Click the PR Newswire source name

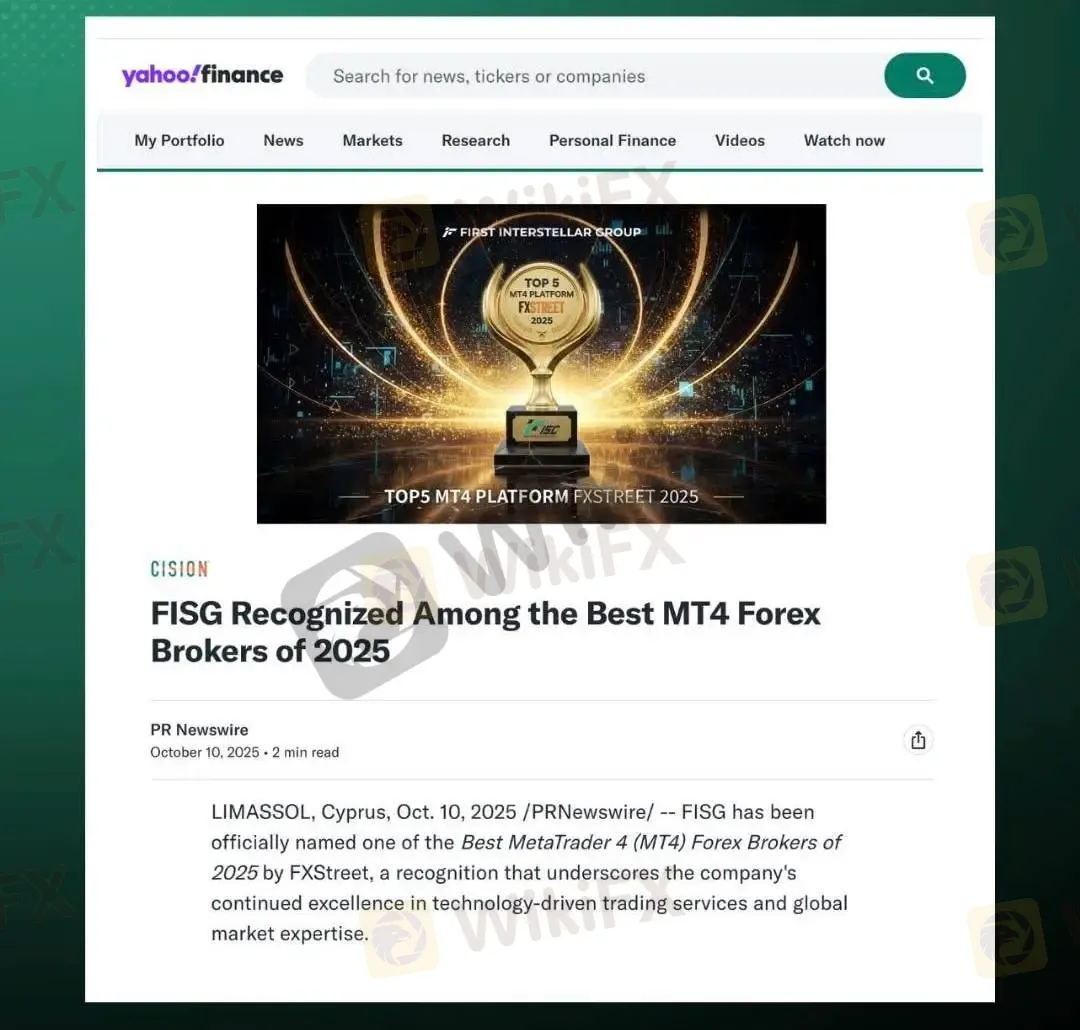coord(199,730)
